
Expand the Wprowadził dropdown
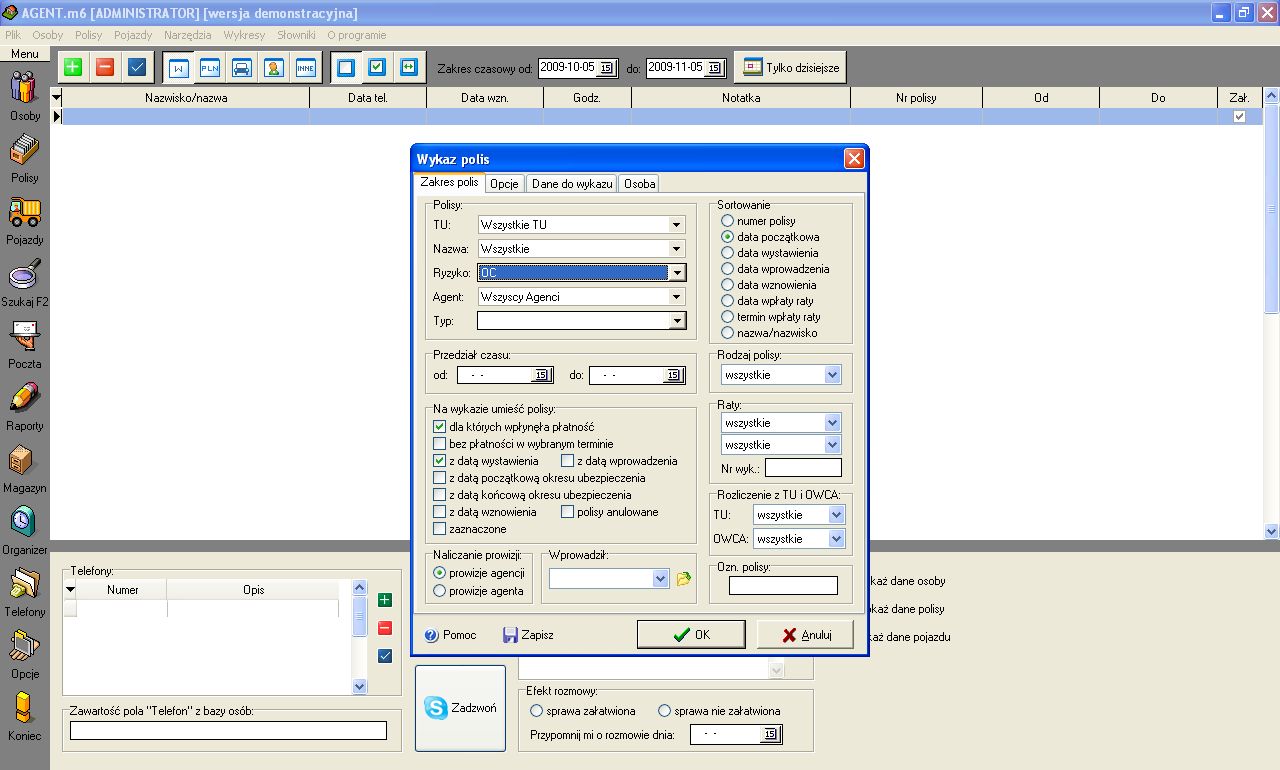tap(660, 578)
